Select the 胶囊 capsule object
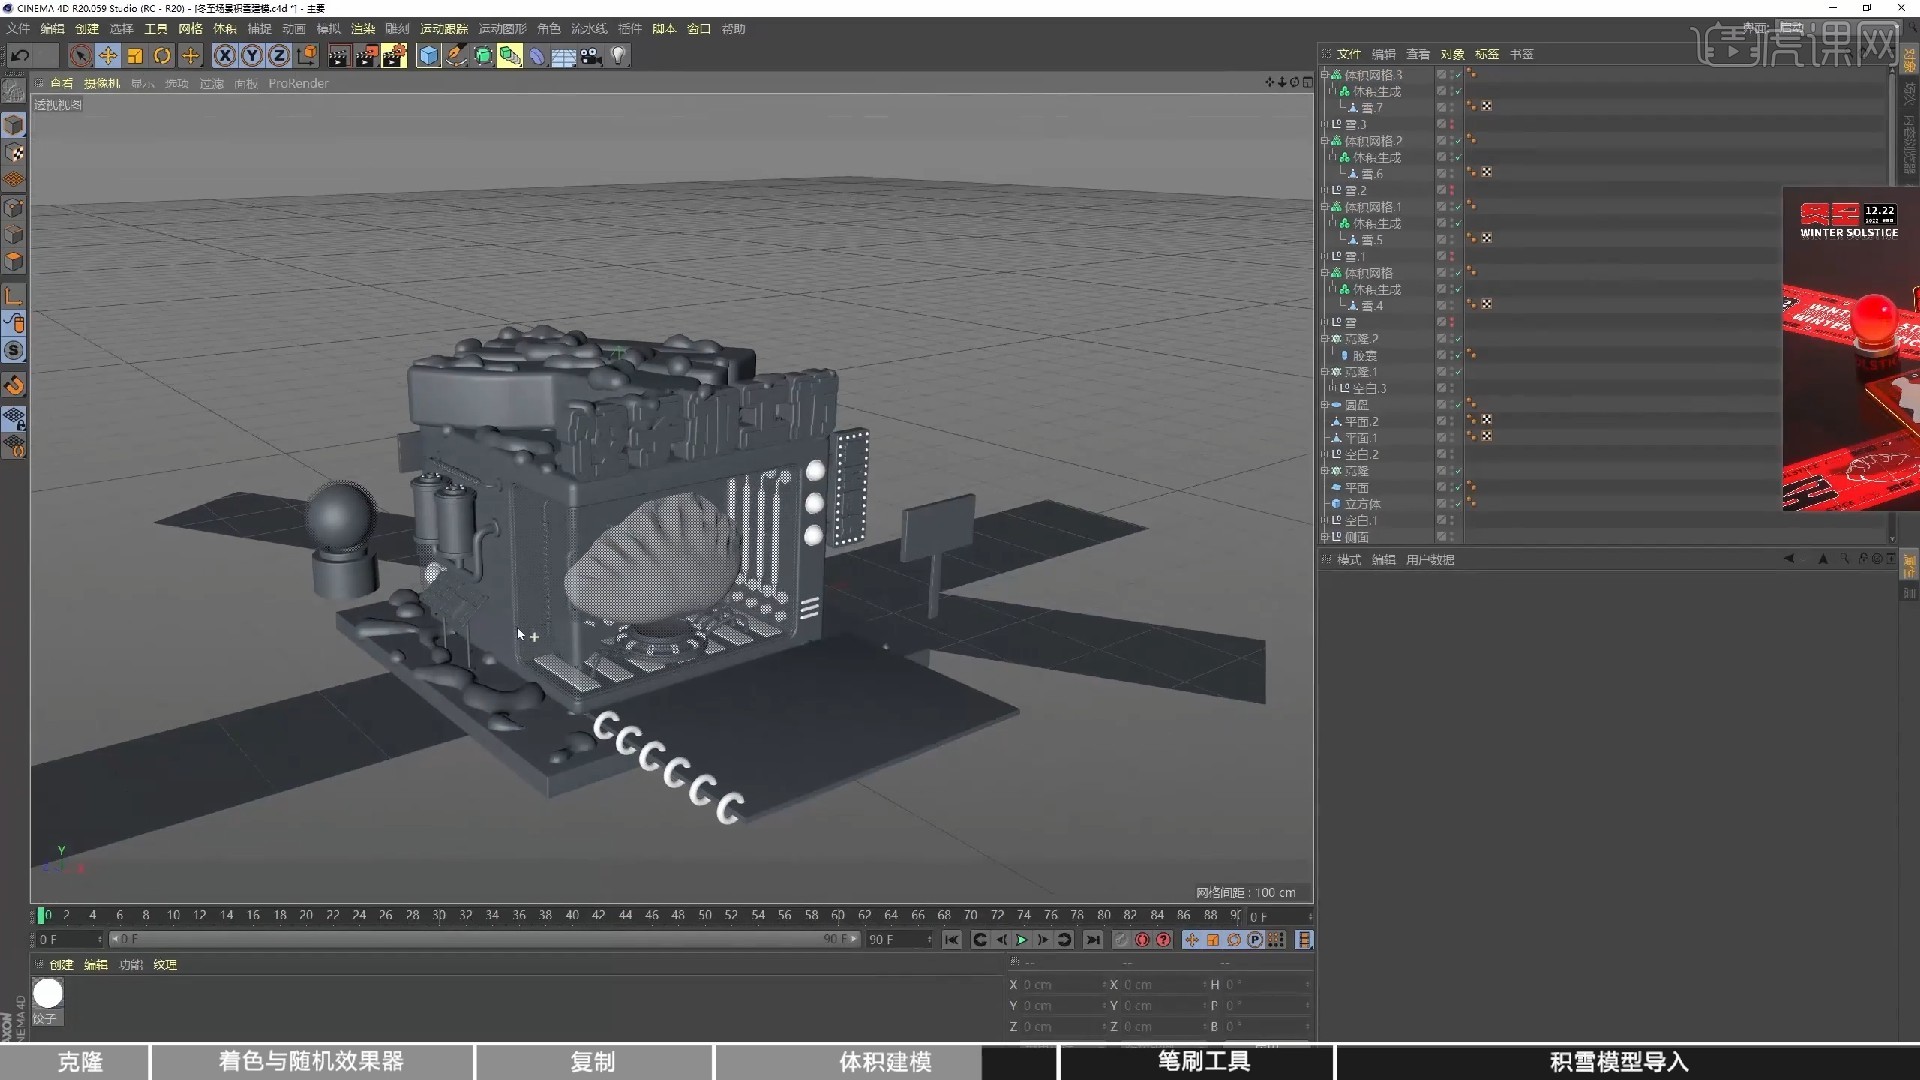This screenshot has height=1080, width=1920. (x=1364, y=355)
